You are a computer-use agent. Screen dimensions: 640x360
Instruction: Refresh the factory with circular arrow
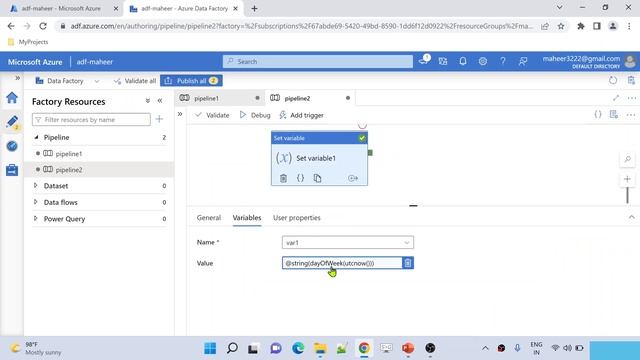(x=613, y=80)
